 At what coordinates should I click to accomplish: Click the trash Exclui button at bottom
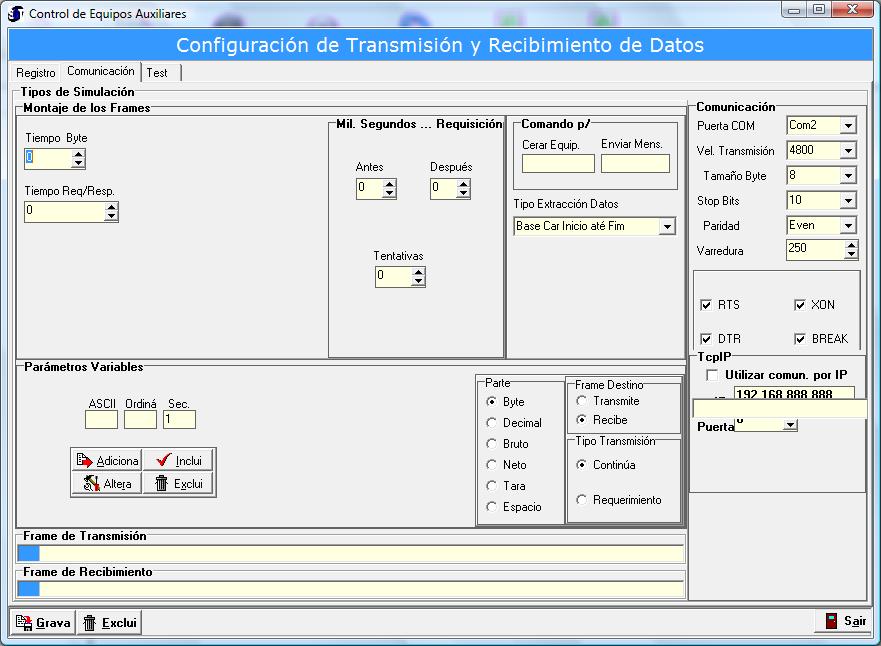(x=109, y=622)
